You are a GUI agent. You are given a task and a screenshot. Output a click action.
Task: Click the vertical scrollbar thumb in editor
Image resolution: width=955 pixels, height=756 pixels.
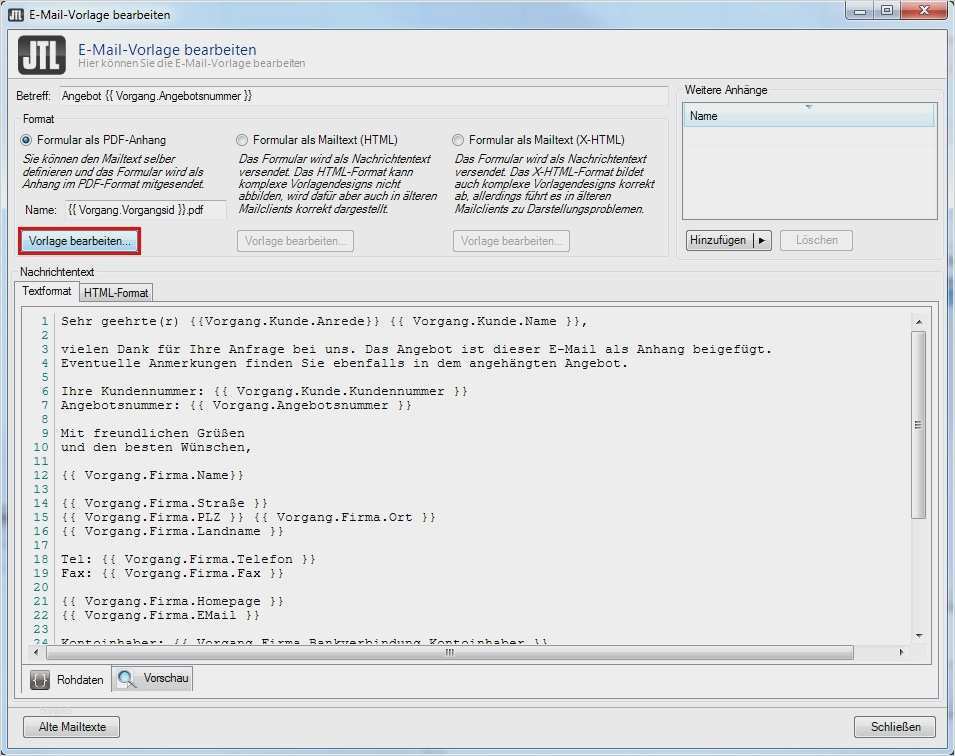click(918, 425)
